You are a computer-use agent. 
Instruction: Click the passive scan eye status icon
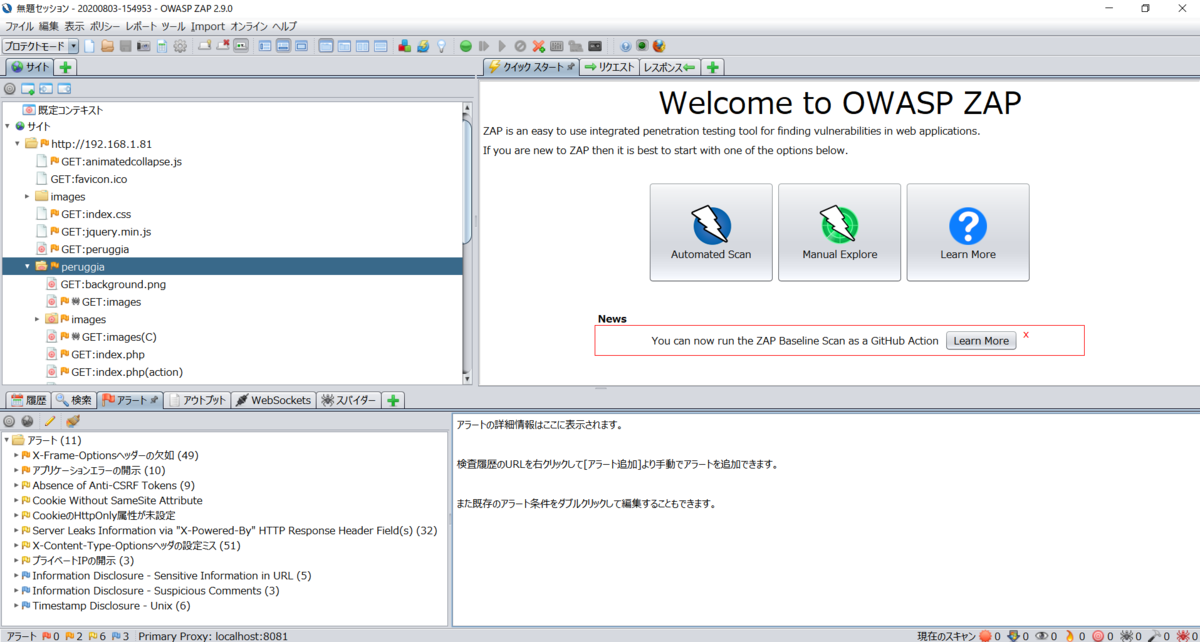[1042, 635]
